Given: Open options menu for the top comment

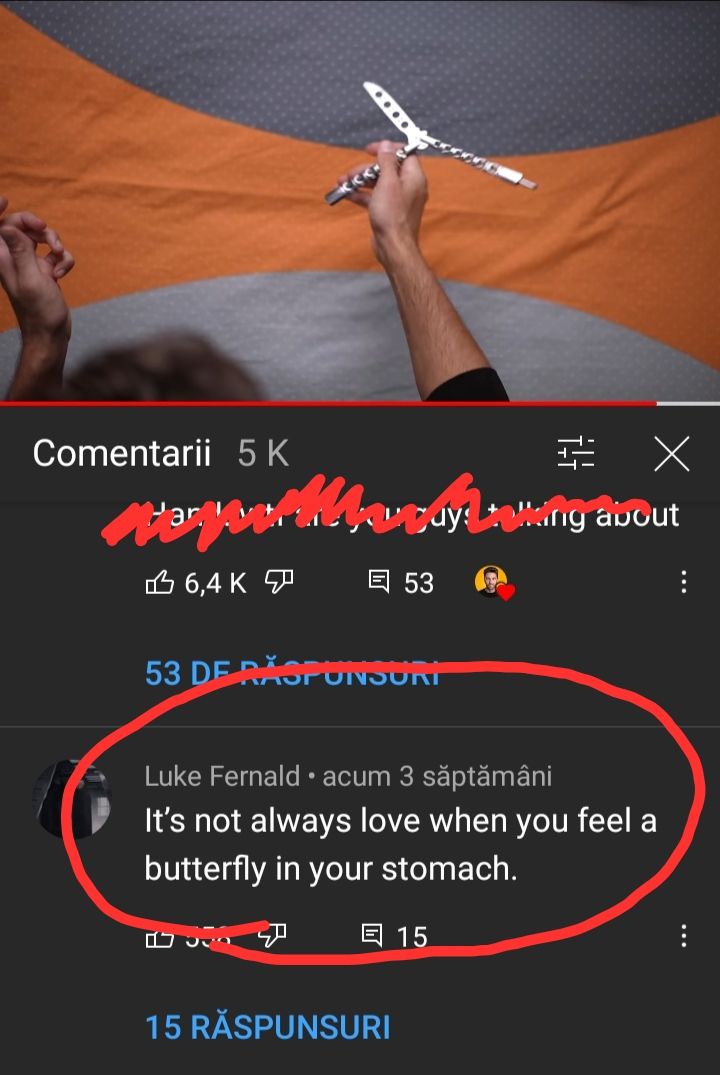Looking at the screenshot, I should (683, 582).
